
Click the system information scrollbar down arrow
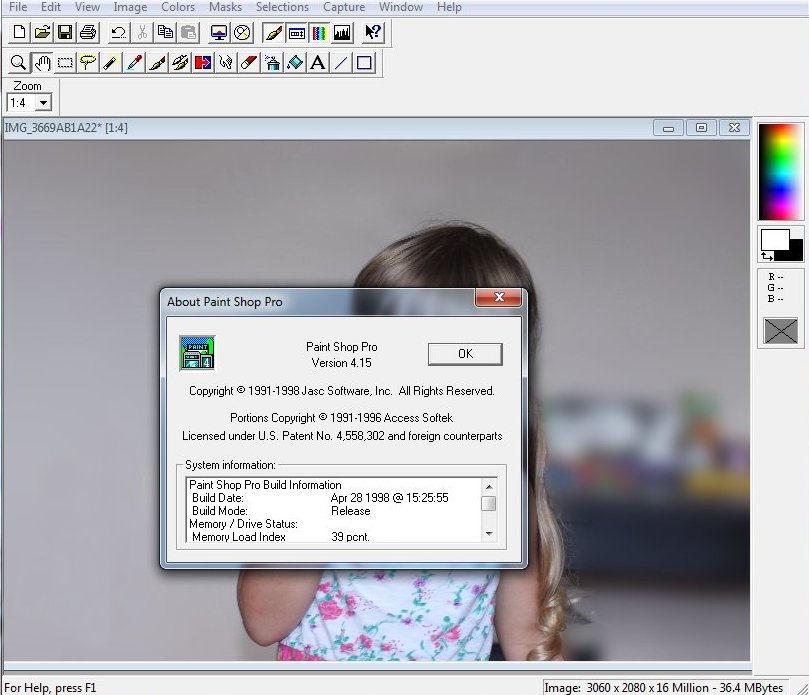click(x=489, y=534)
